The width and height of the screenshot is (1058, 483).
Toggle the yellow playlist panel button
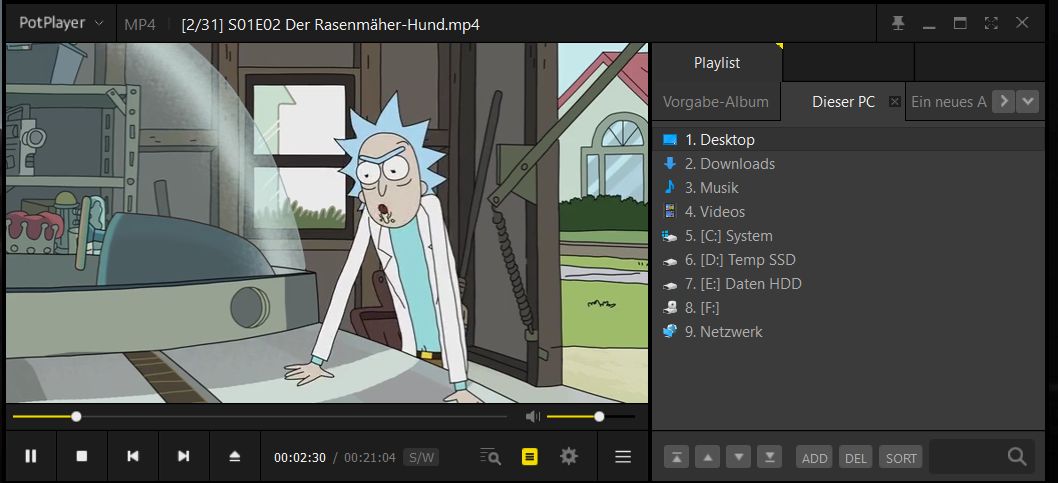tap(530, 457)
